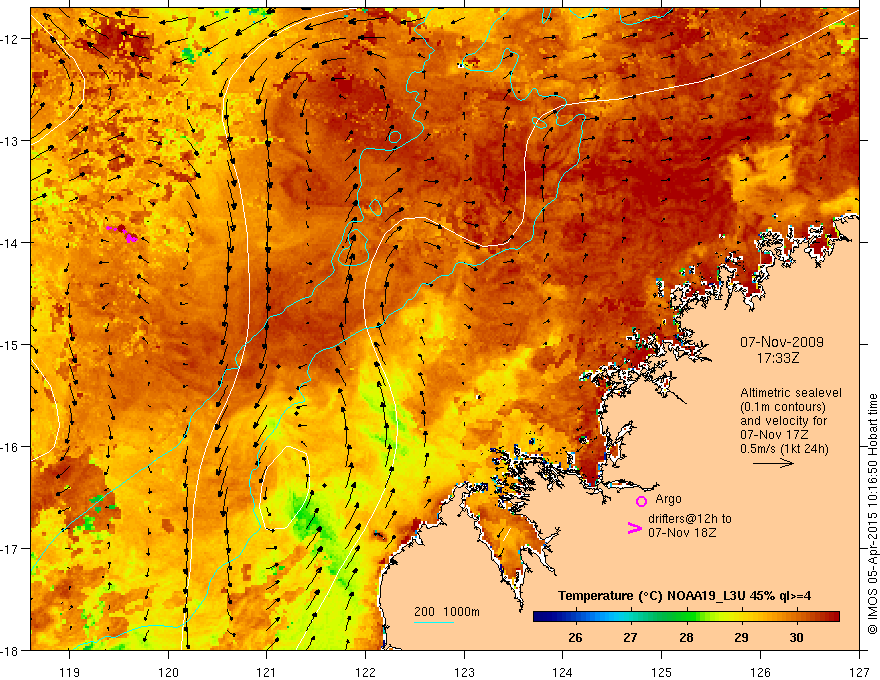Screen dimensions: 880x680
Task: Click the IMOS copyright timestamp text
Action: coord(872,515)
